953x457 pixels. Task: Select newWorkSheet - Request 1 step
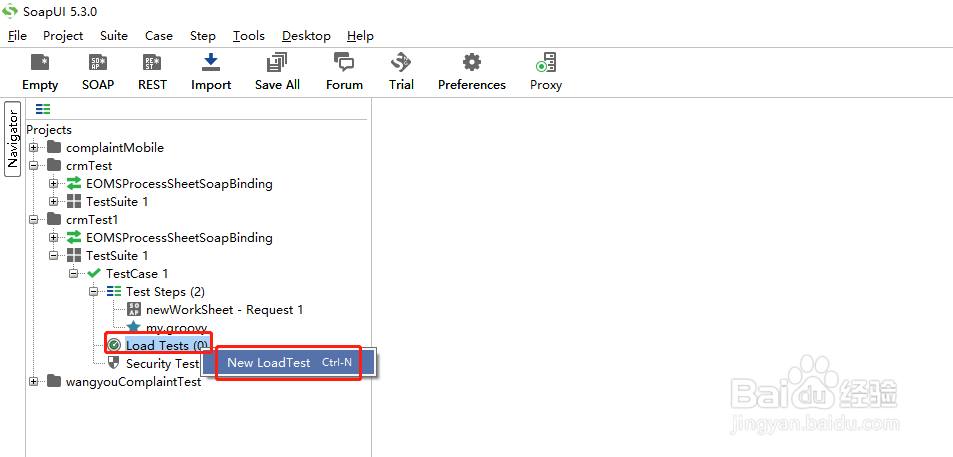point(224,310)
